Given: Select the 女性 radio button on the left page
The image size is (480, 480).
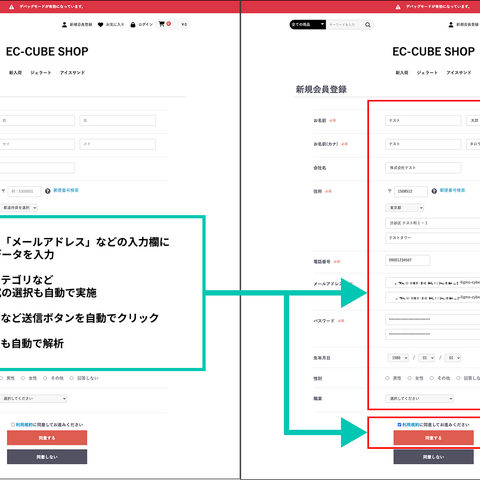Looking at the screenshot, I should pyautogui.click(x=23, y=378).
